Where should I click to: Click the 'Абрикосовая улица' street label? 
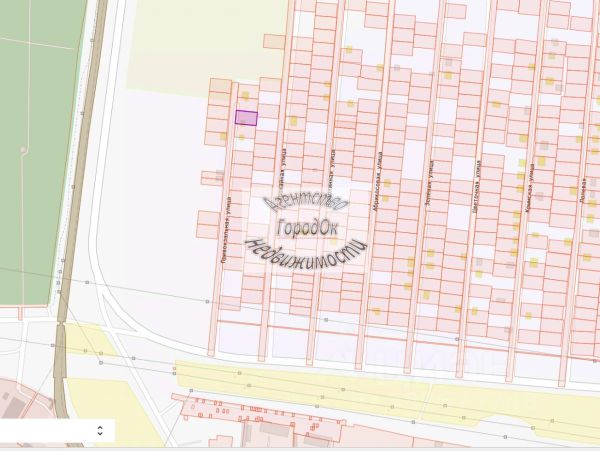click(x=377, y=182)
